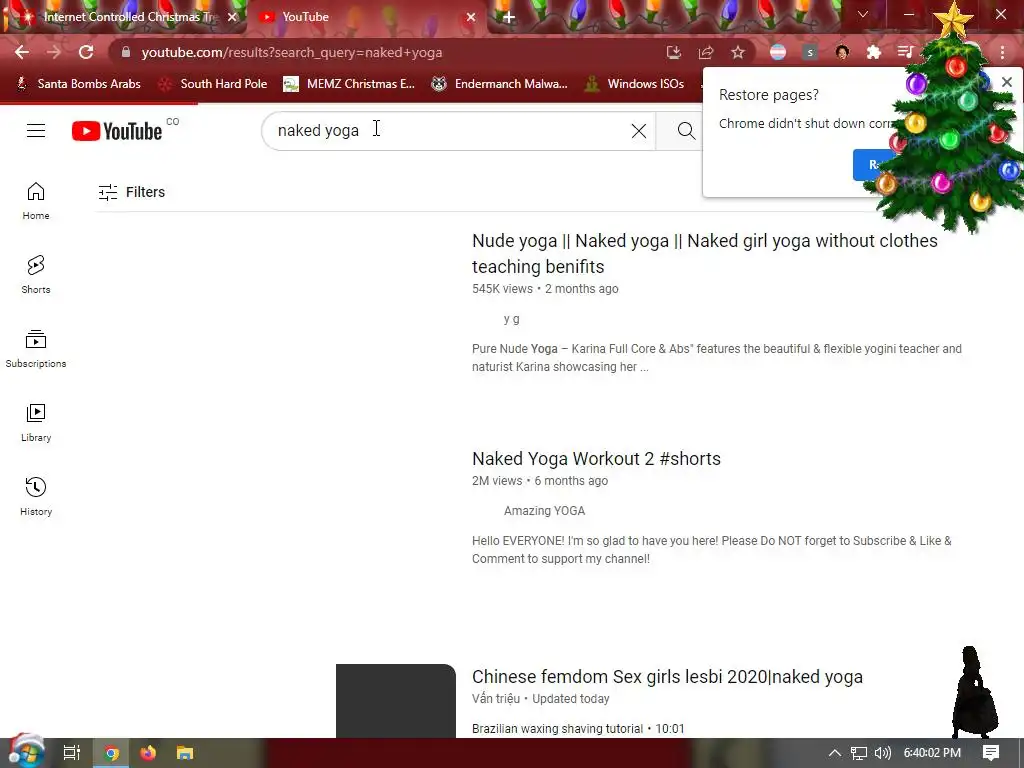Go back with the browser back arrow

22,52
